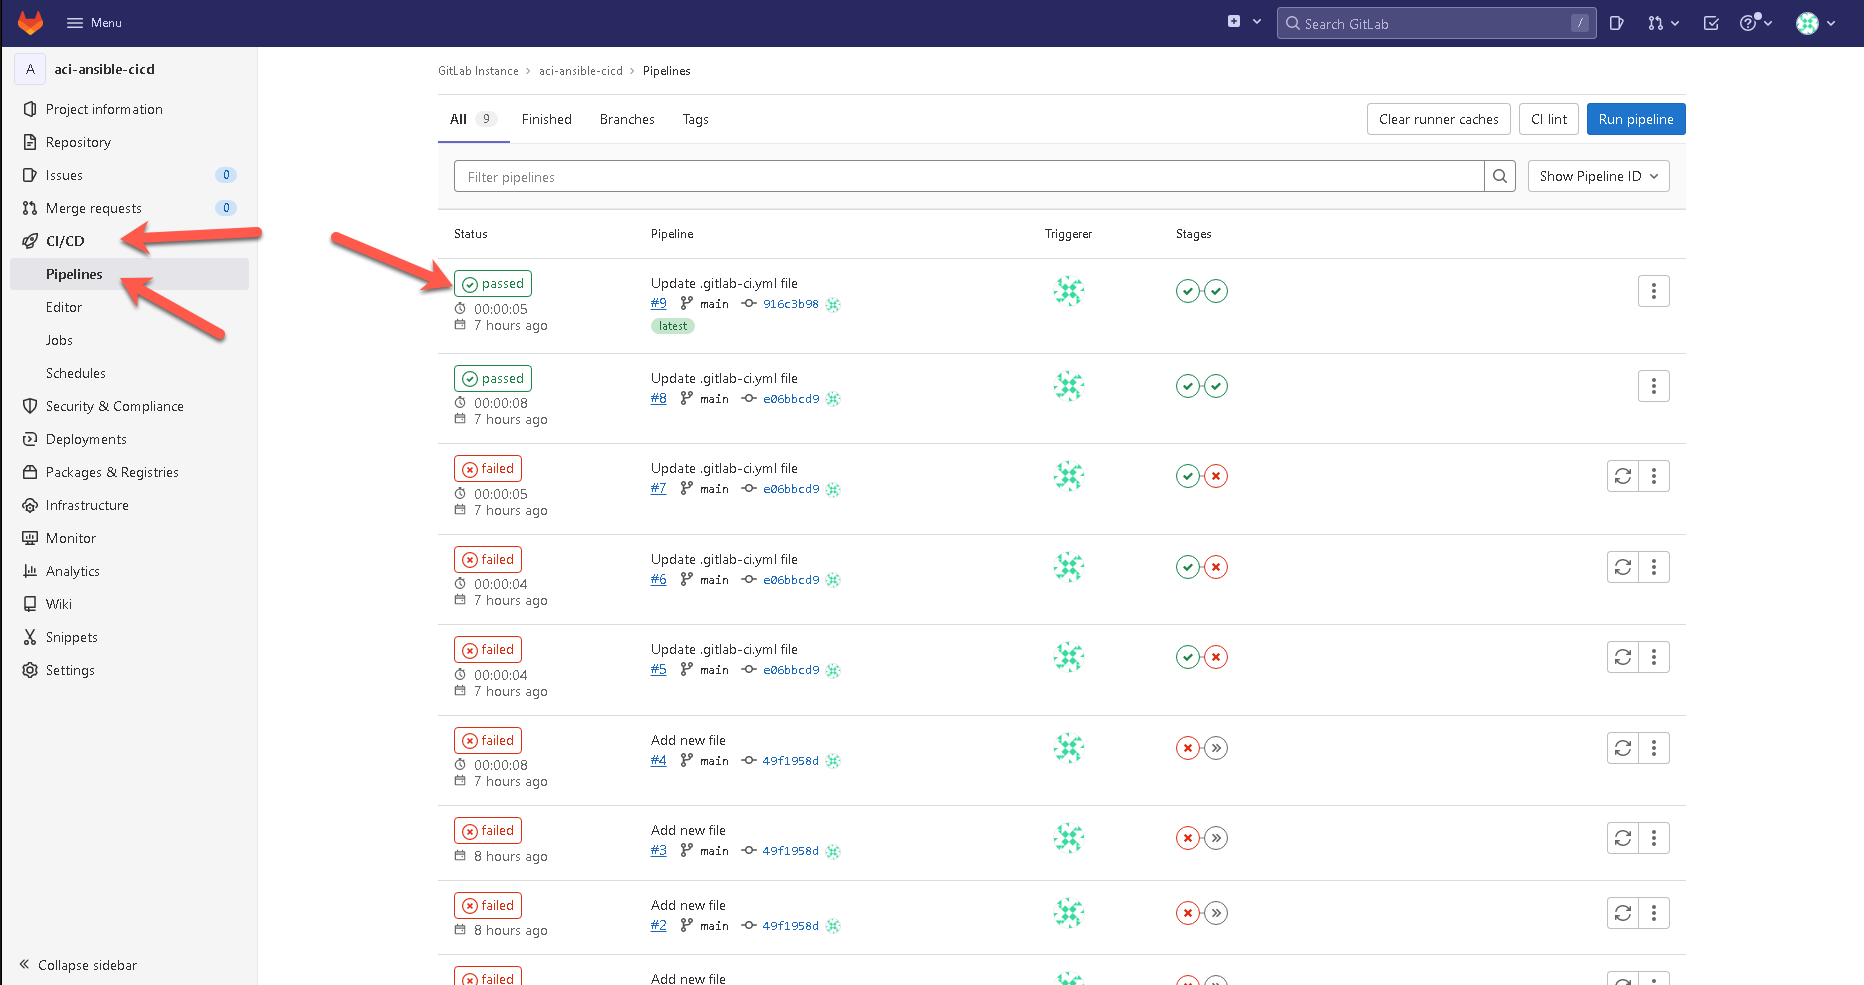Image resolution: width=1864 pixels, height=985 pixels.
Task: Collapse the sidebar
Action: tap(78, 965)
